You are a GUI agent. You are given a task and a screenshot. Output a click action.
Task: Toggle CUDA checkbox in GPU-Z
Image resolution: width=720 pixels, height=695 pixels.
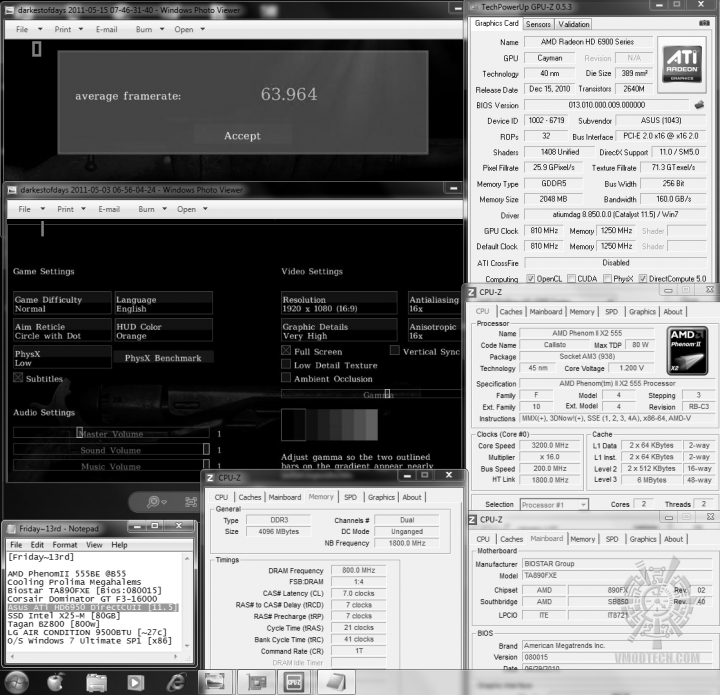point(571,279)
